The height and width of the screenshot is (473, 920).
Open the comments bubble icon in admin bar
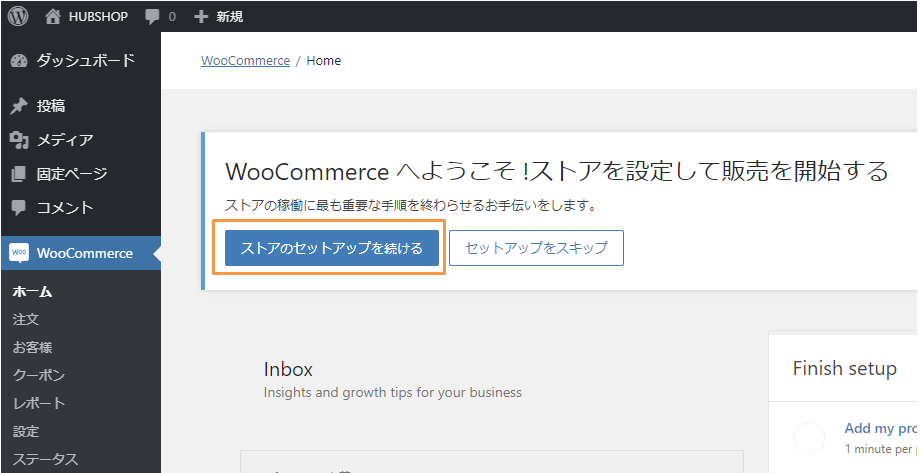click(153, 17)
